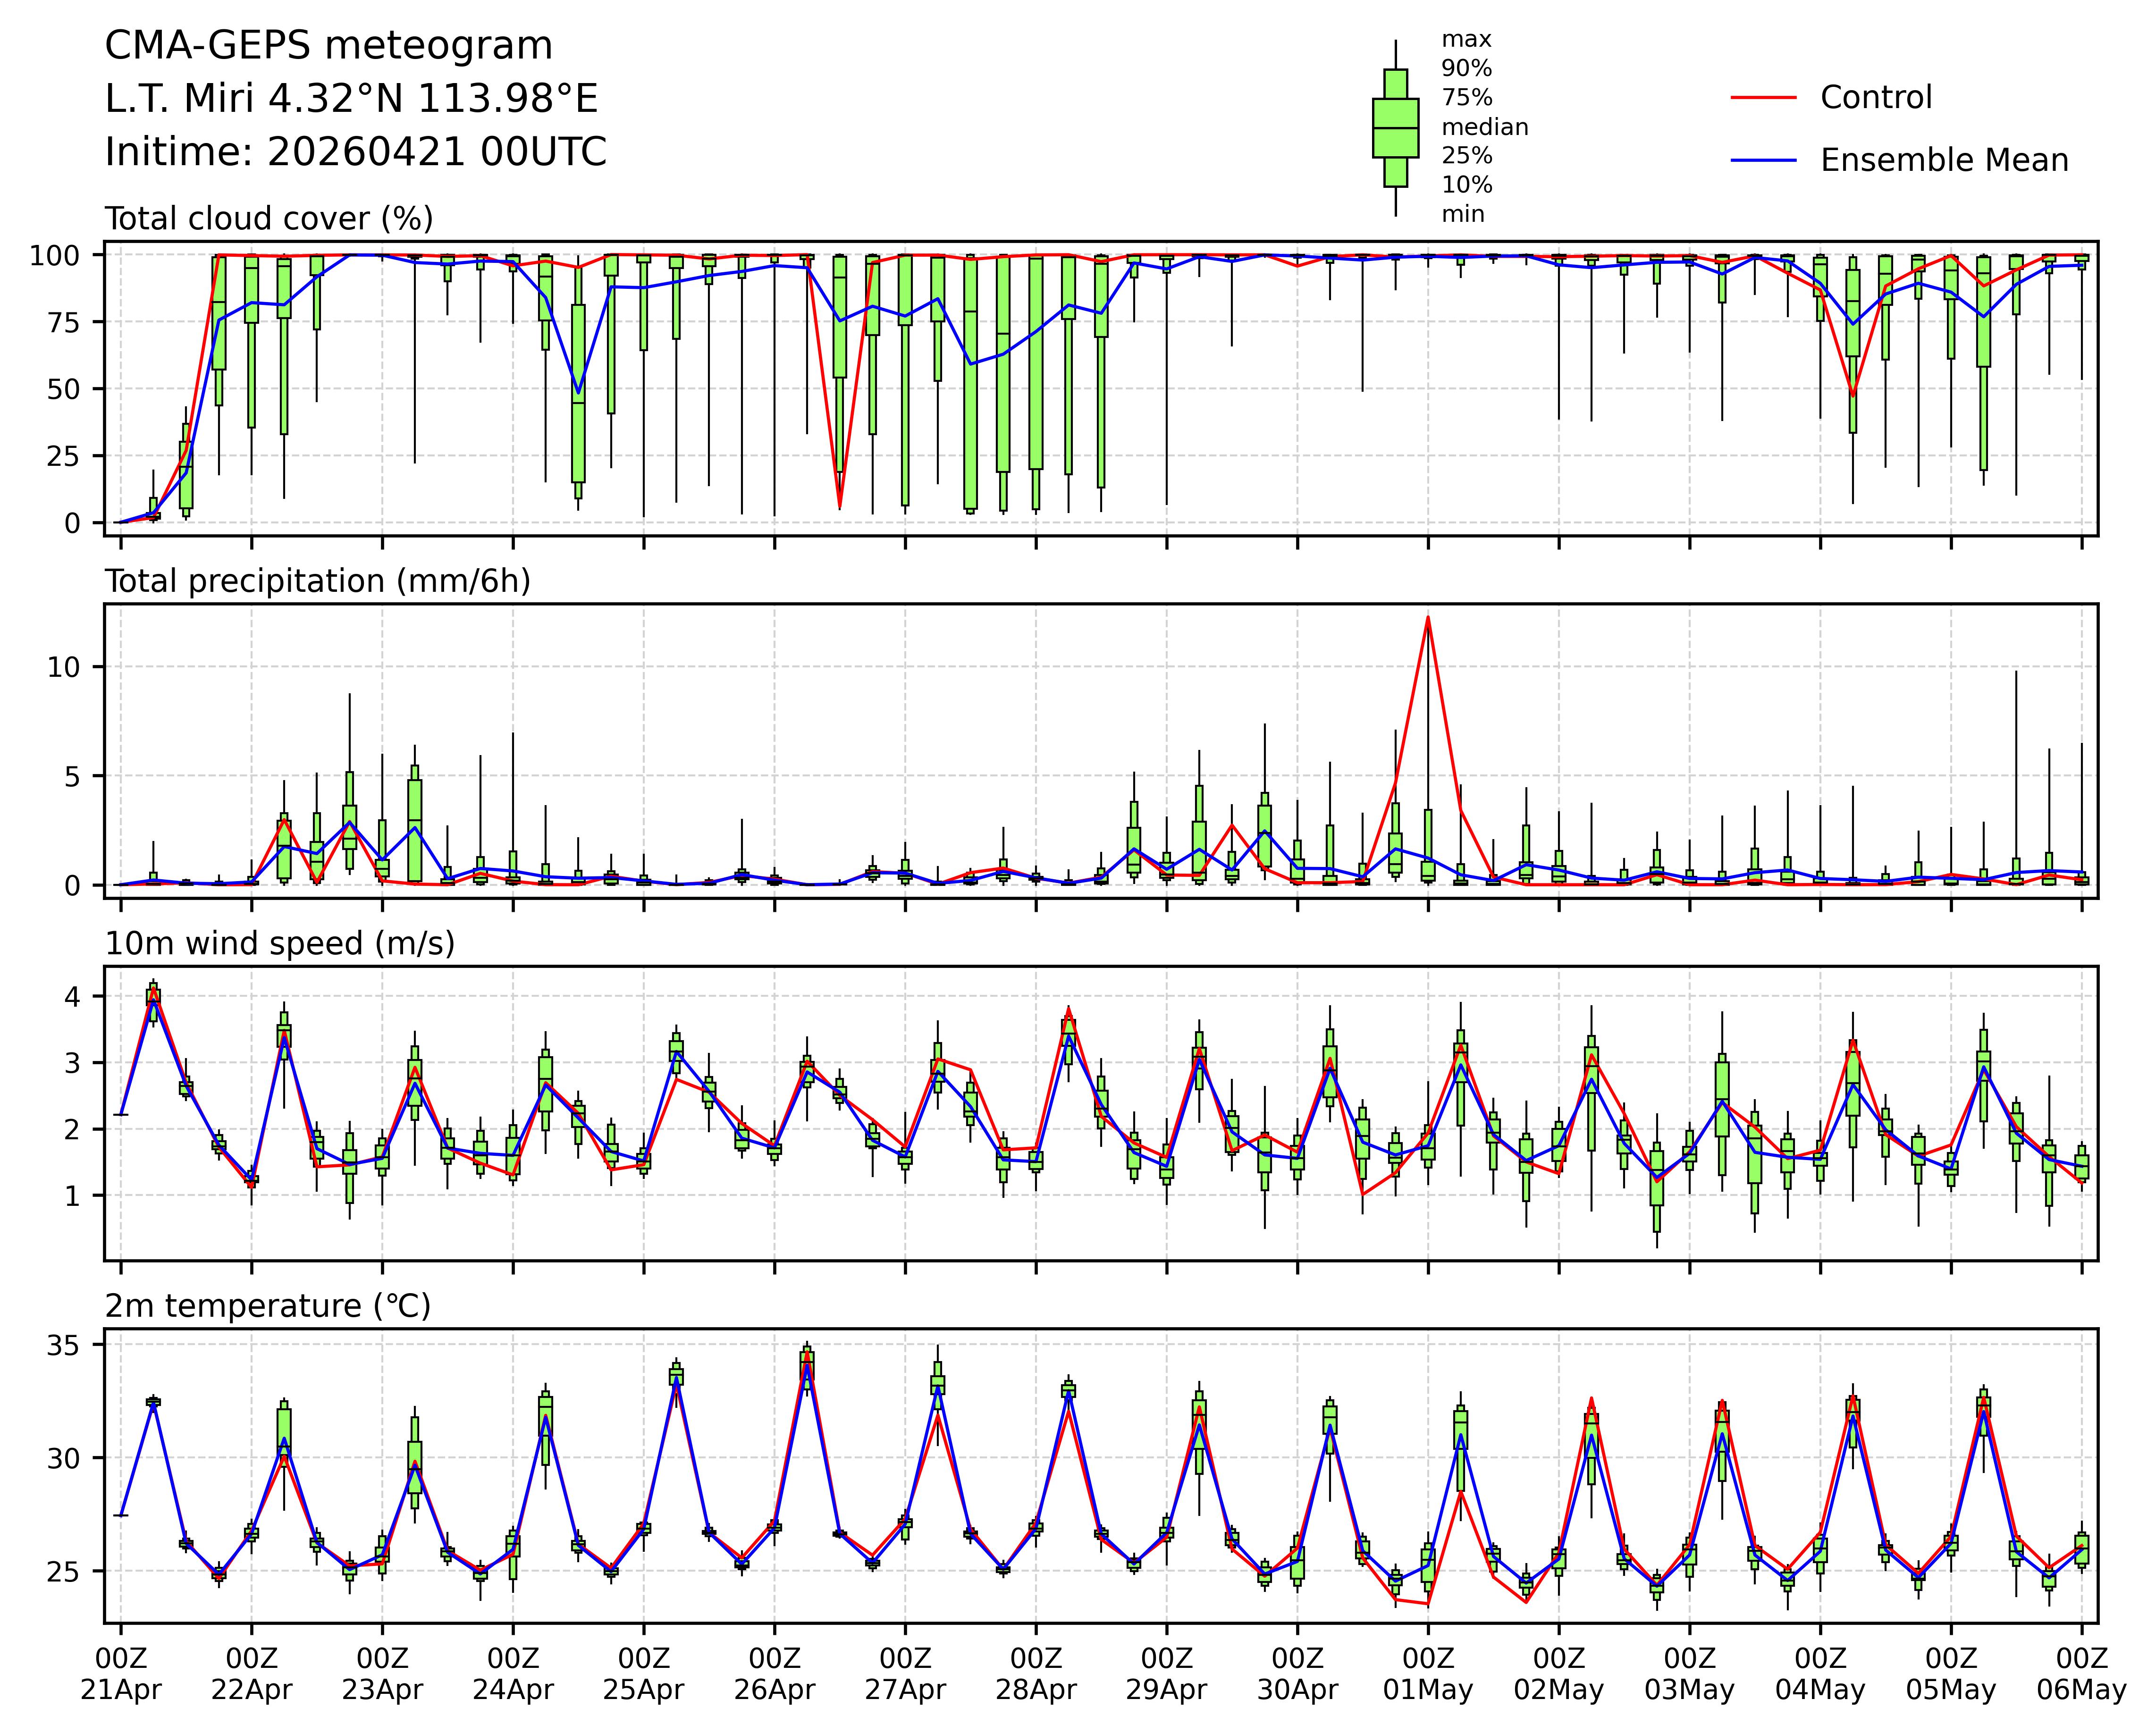Click the '00Z 26Apr' x-axis label
The width and height of the screenshot is (2156, 1733).
[774, 1674]
